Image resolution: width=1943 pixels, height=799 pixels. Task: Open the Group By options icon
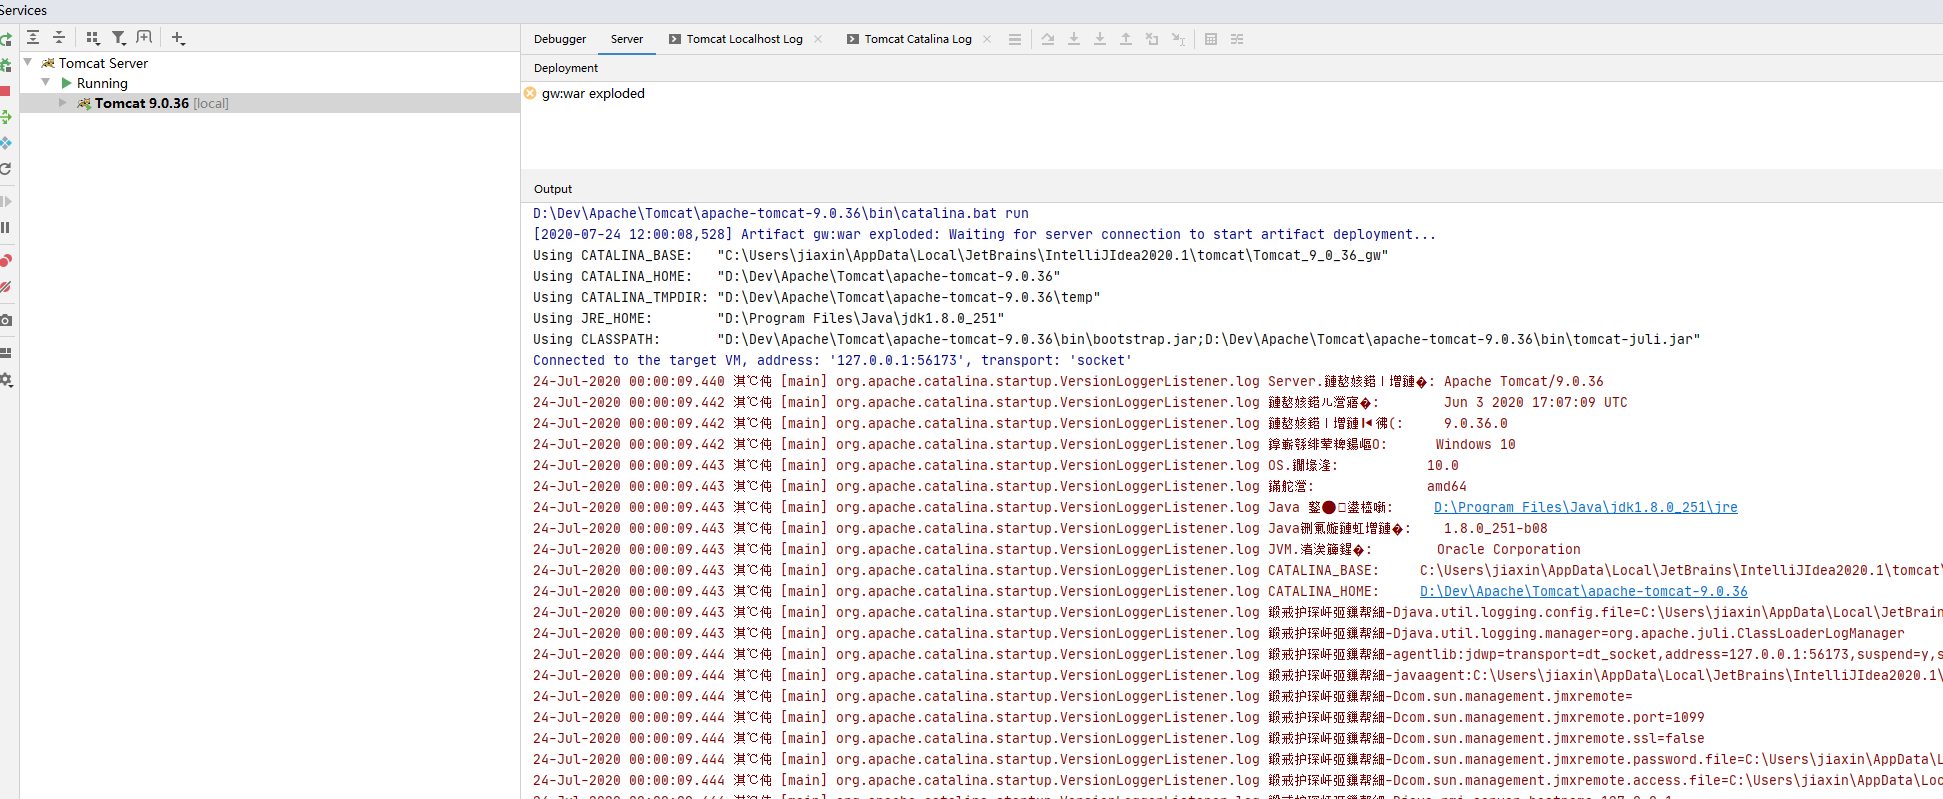[92, 38]
